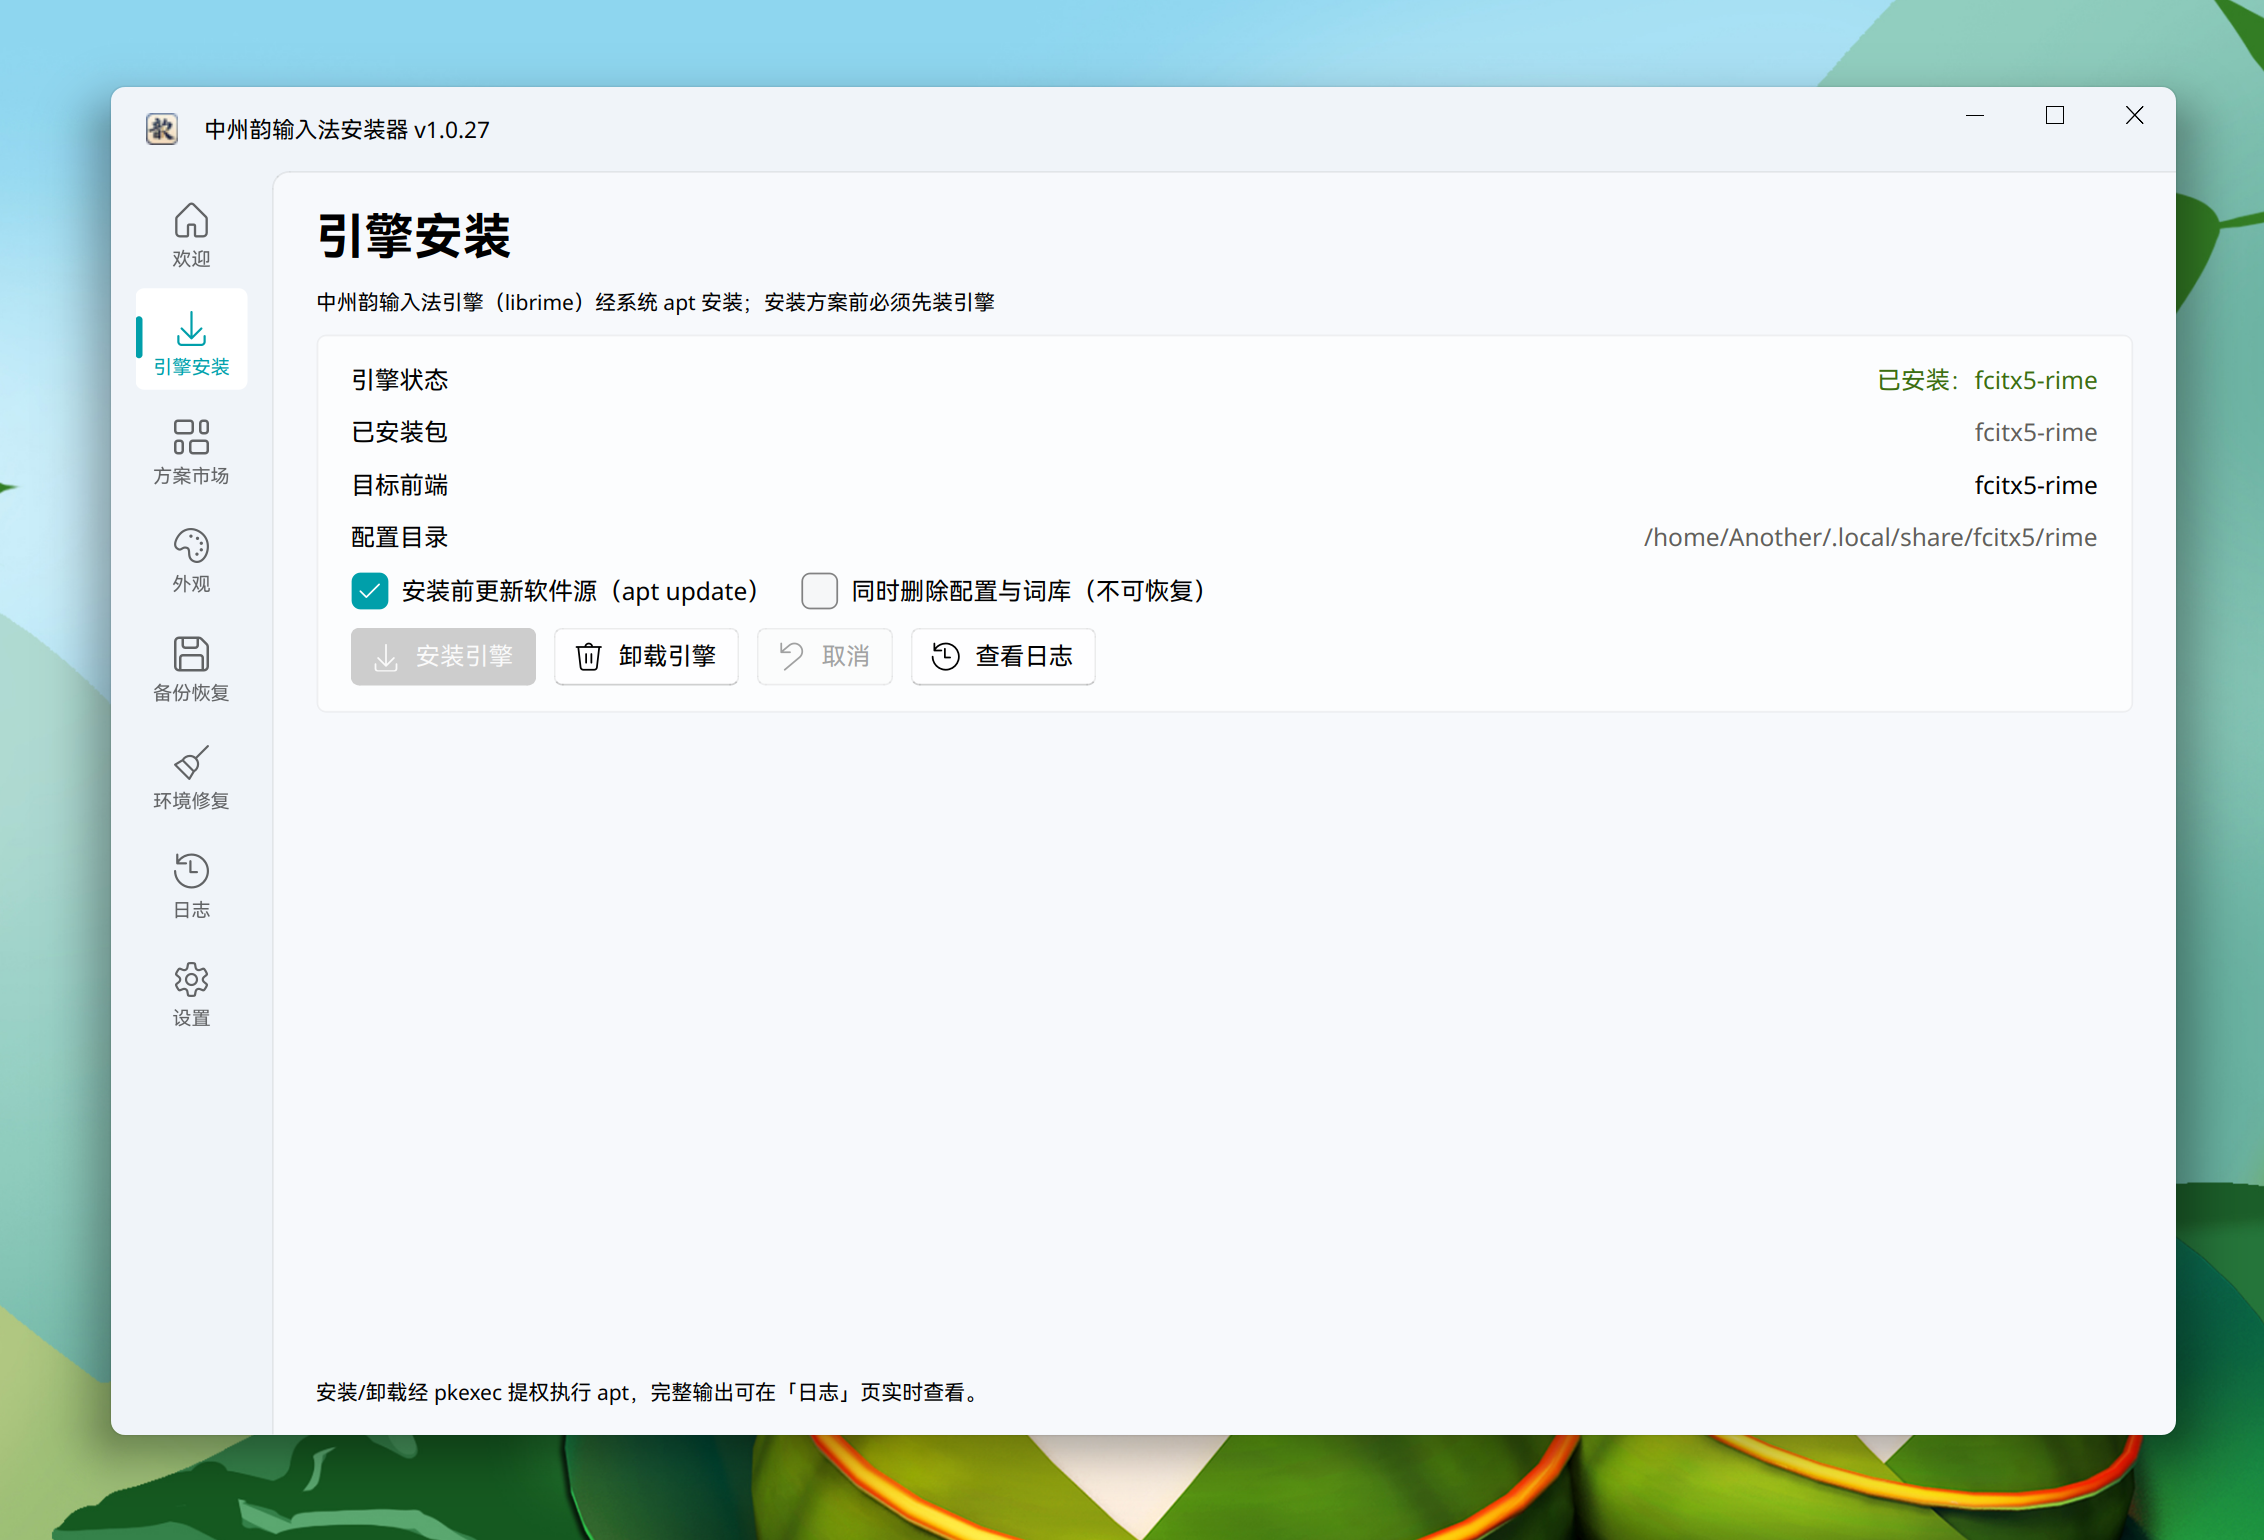2264x1540 pixels.
Task: Click the 取消 button
Action: [x=824, y=656]
